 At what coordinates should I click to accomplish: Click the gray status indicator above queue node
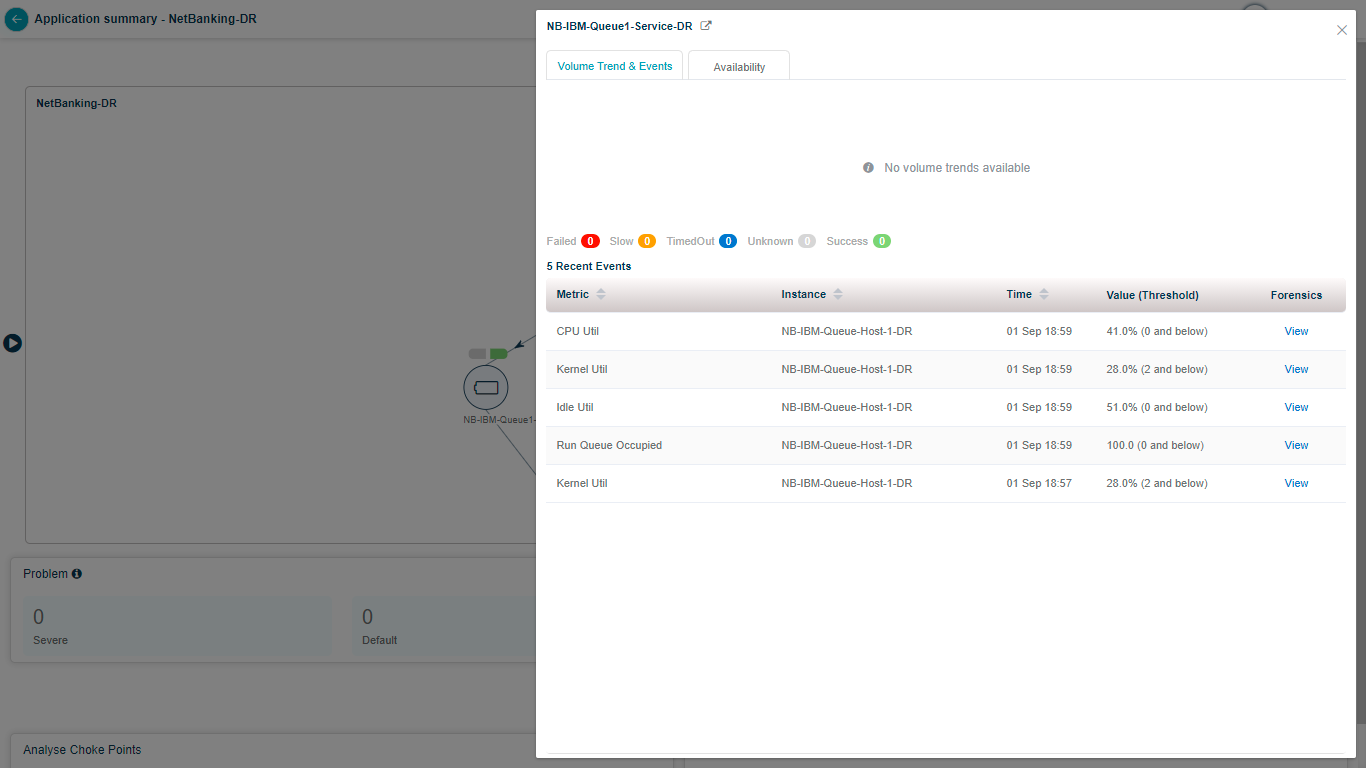[477, 354]
